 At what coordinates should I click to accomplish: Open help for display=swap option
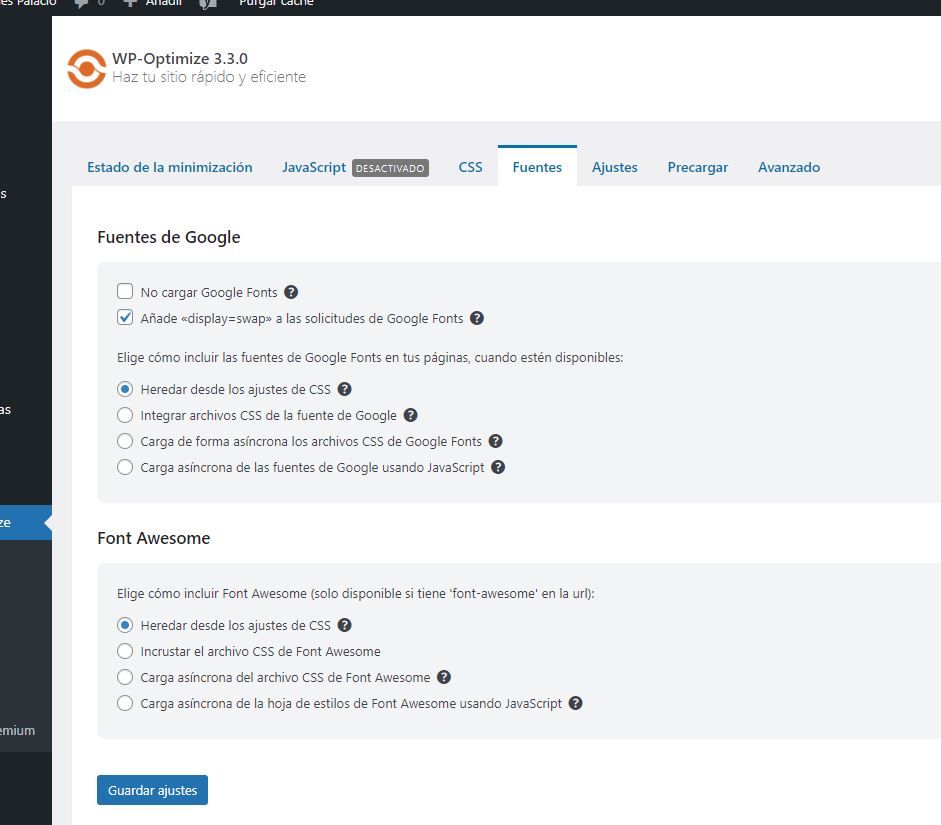click(x=477, y=318)
